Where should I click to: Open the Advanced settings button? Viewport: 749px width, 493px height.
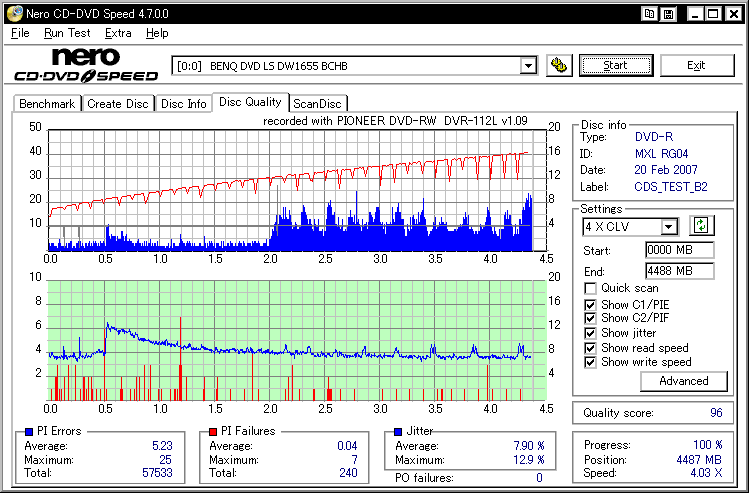684,381
